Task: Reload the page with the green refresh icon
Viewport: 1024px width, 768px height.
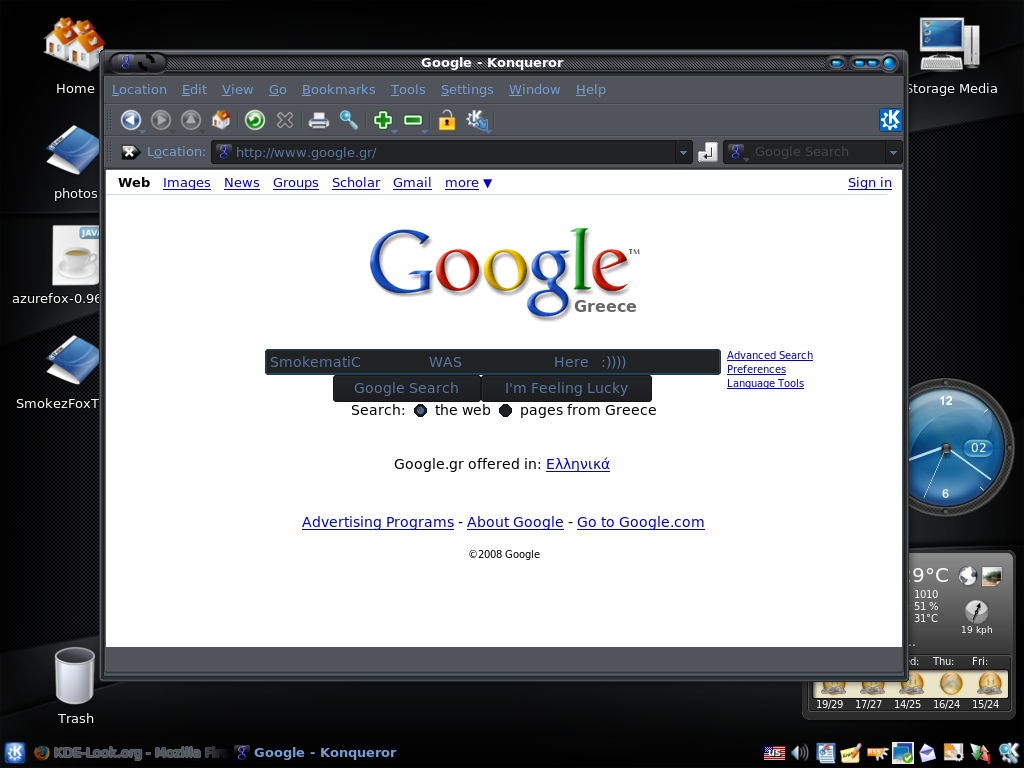Action: pyautogui.click(x=255, y=120)
